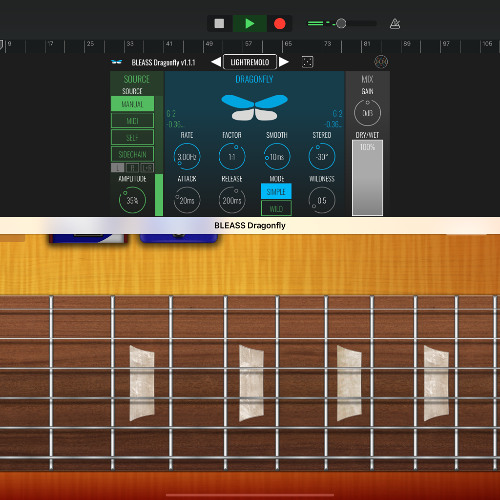Click timeline ruler at bar 25
Image resolution: width=500 pixels, height=500 pixels.
point(90,44)
